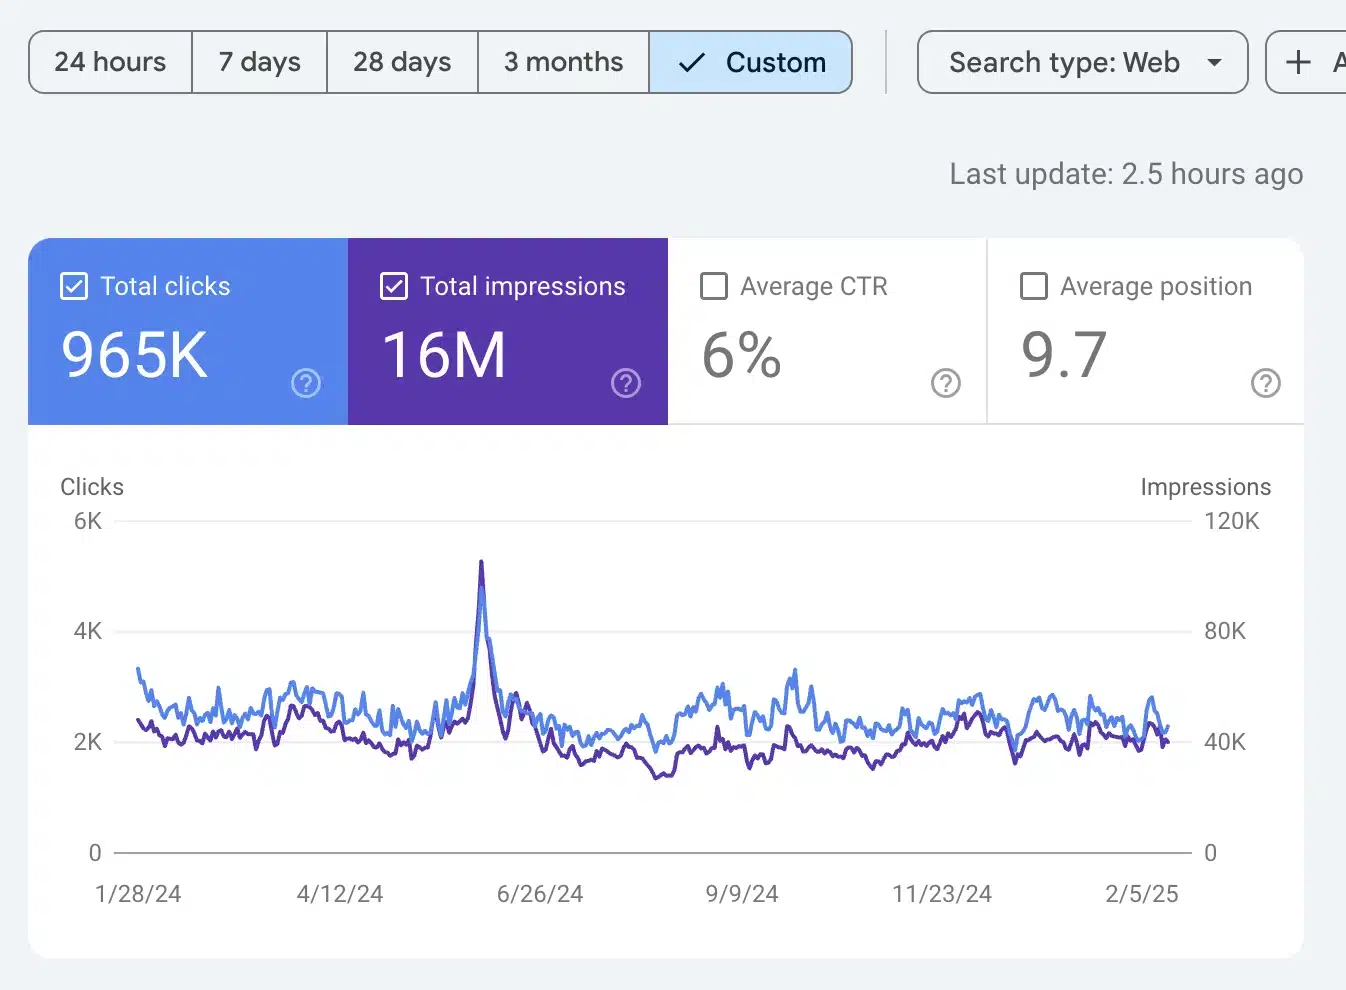Viewport: 1346px width, 990px height.
Task: Choose the 3 months date range
Action: 563,62
